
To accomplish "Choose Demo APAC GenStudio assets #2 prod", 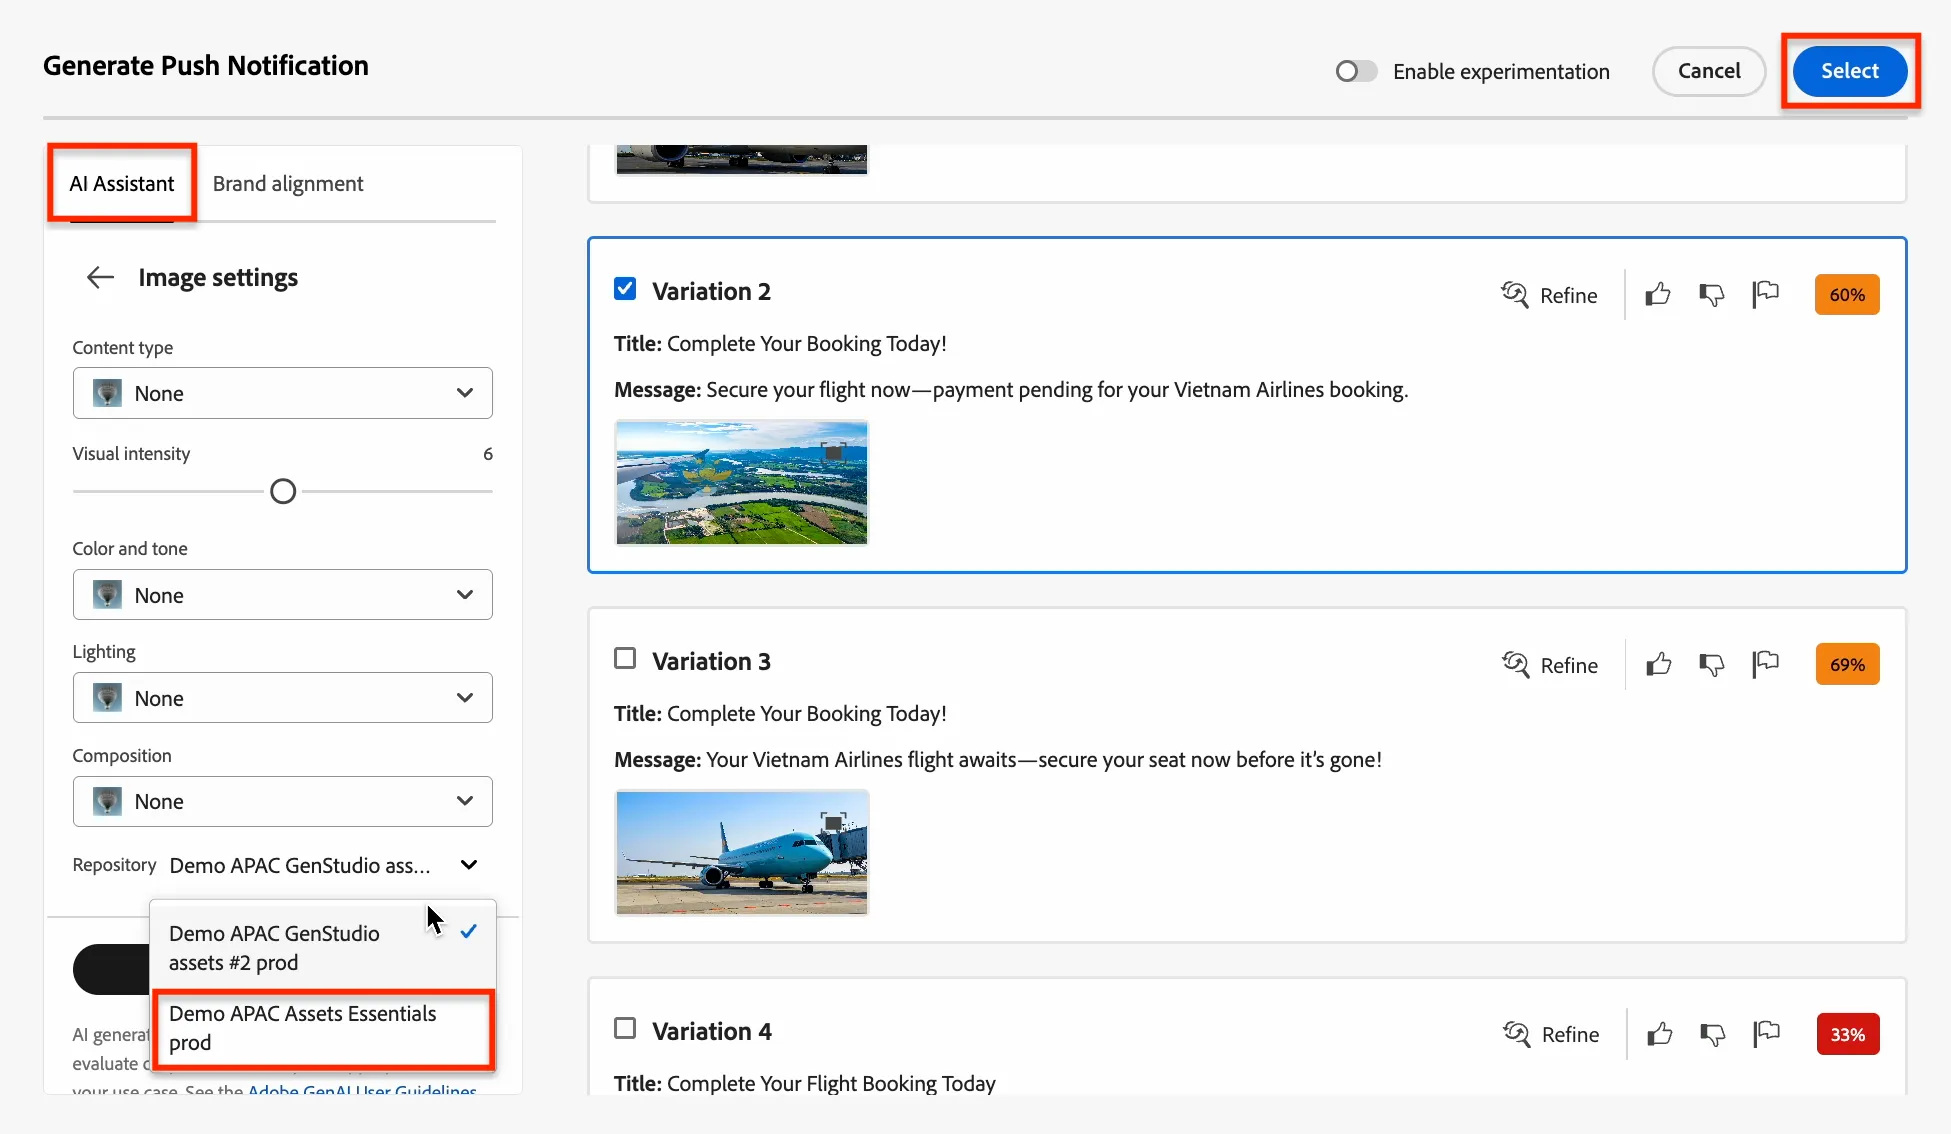I will 323,947.
